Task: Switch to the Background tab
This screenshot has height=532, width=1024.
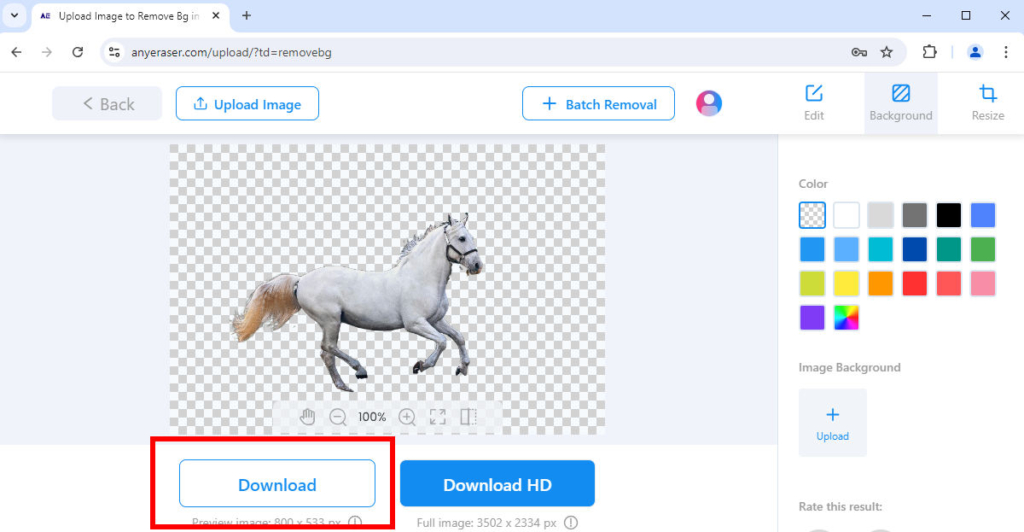Action: click(x=901, y=103)
